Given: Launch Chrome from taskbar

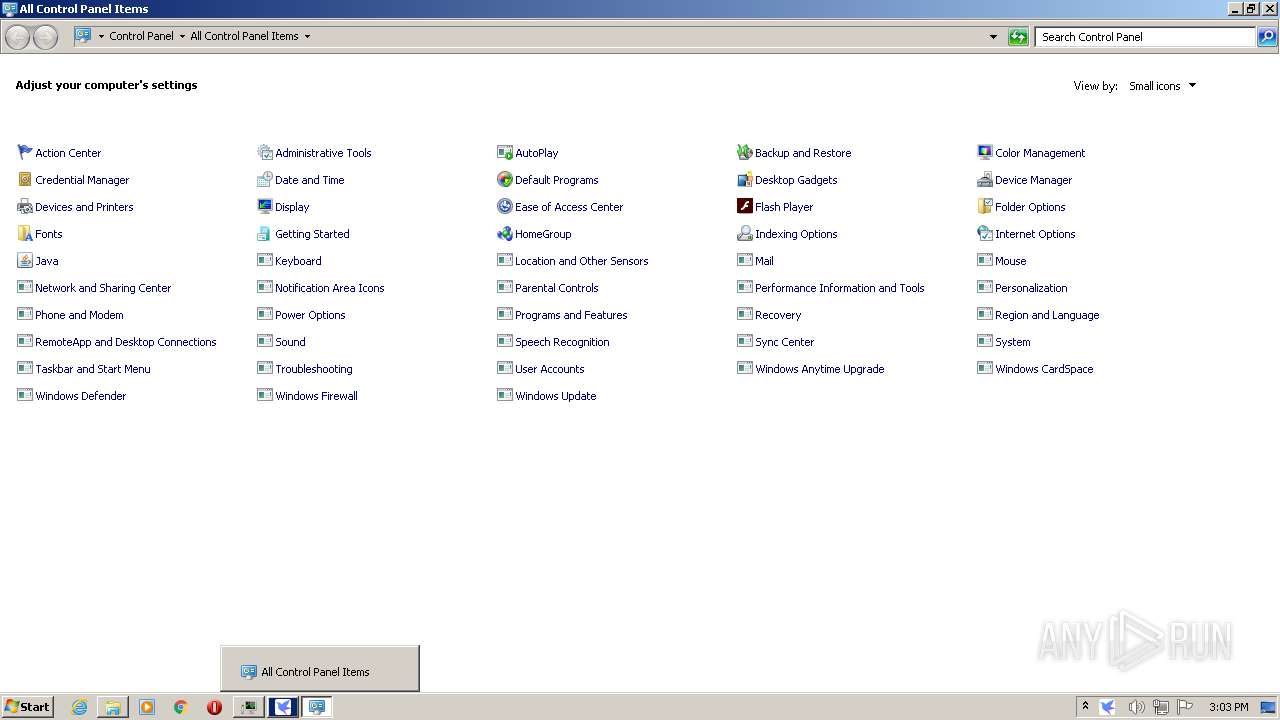Looking at the screenshot, I should (x=181, y=707).
